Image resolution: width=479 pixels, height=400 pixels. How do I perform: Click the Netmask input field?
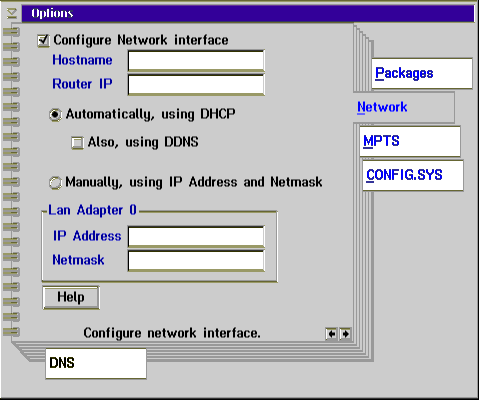[196, 261]
